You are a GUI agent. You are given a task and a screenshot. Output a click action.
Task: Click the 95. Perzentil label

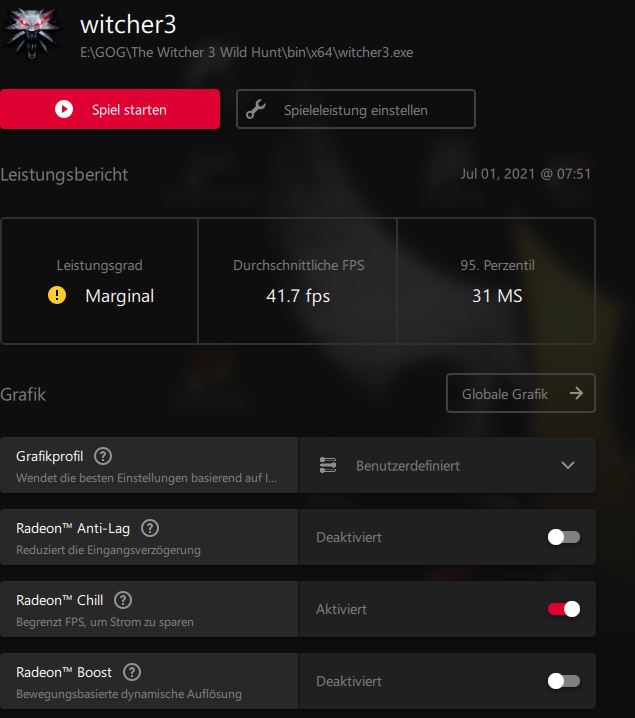click(x=497, y=265)
